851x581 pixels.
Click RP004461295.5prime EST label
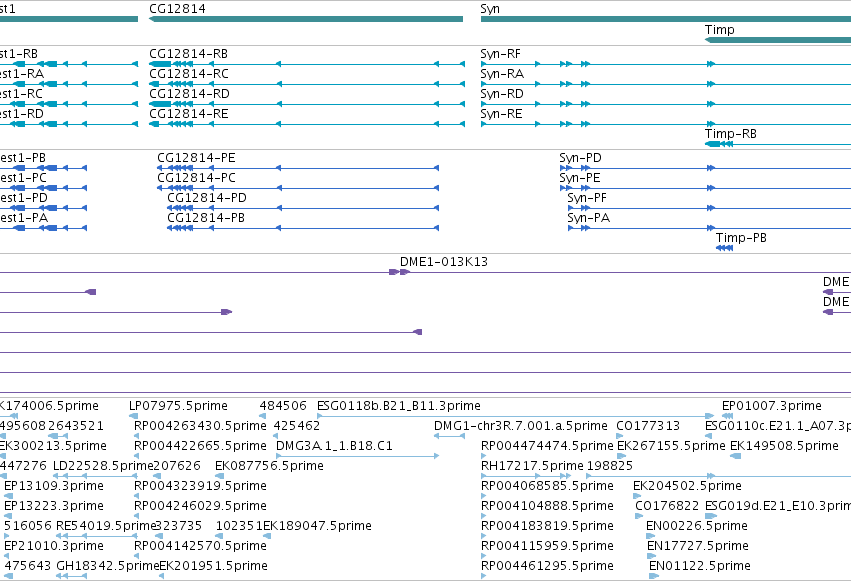[547, 566]
